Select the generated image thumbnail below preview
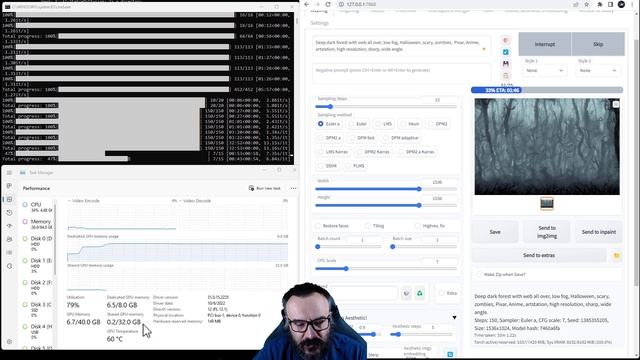This screenshot has height=360, width=640. click(547, 203)
